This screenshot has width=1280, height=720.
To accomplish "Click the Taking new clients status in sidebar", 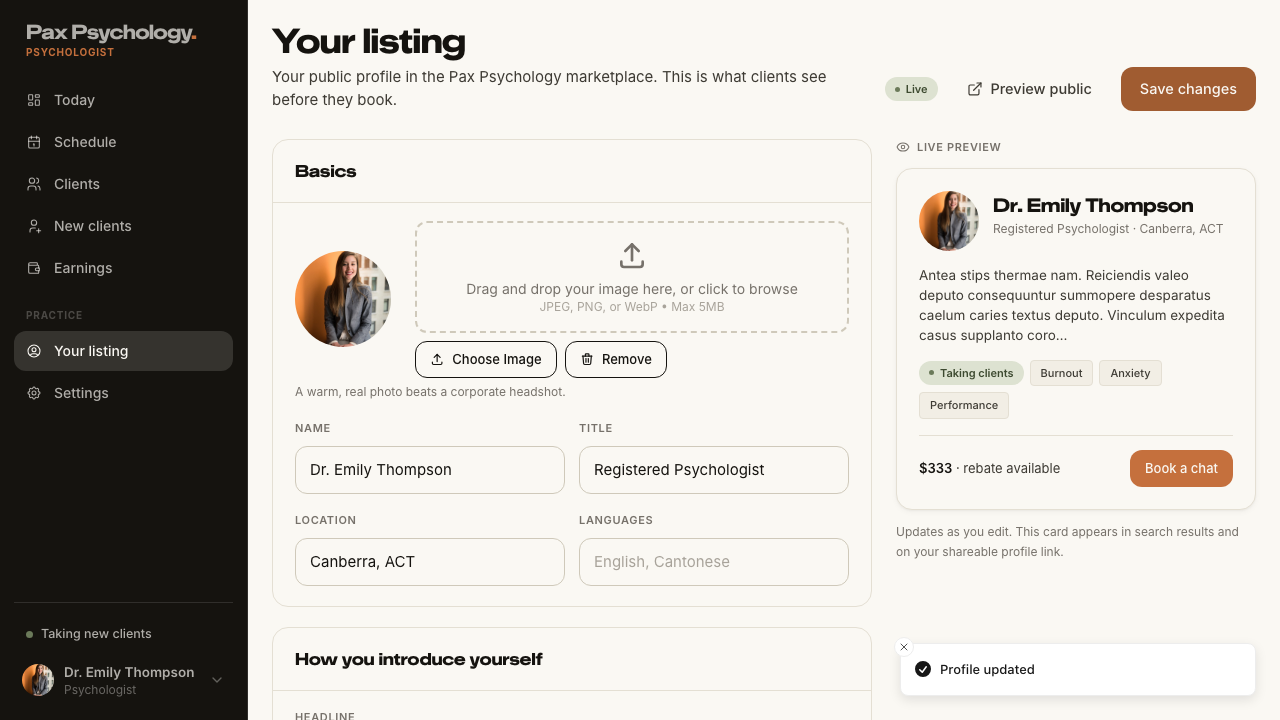I will (x=89, y=634).
